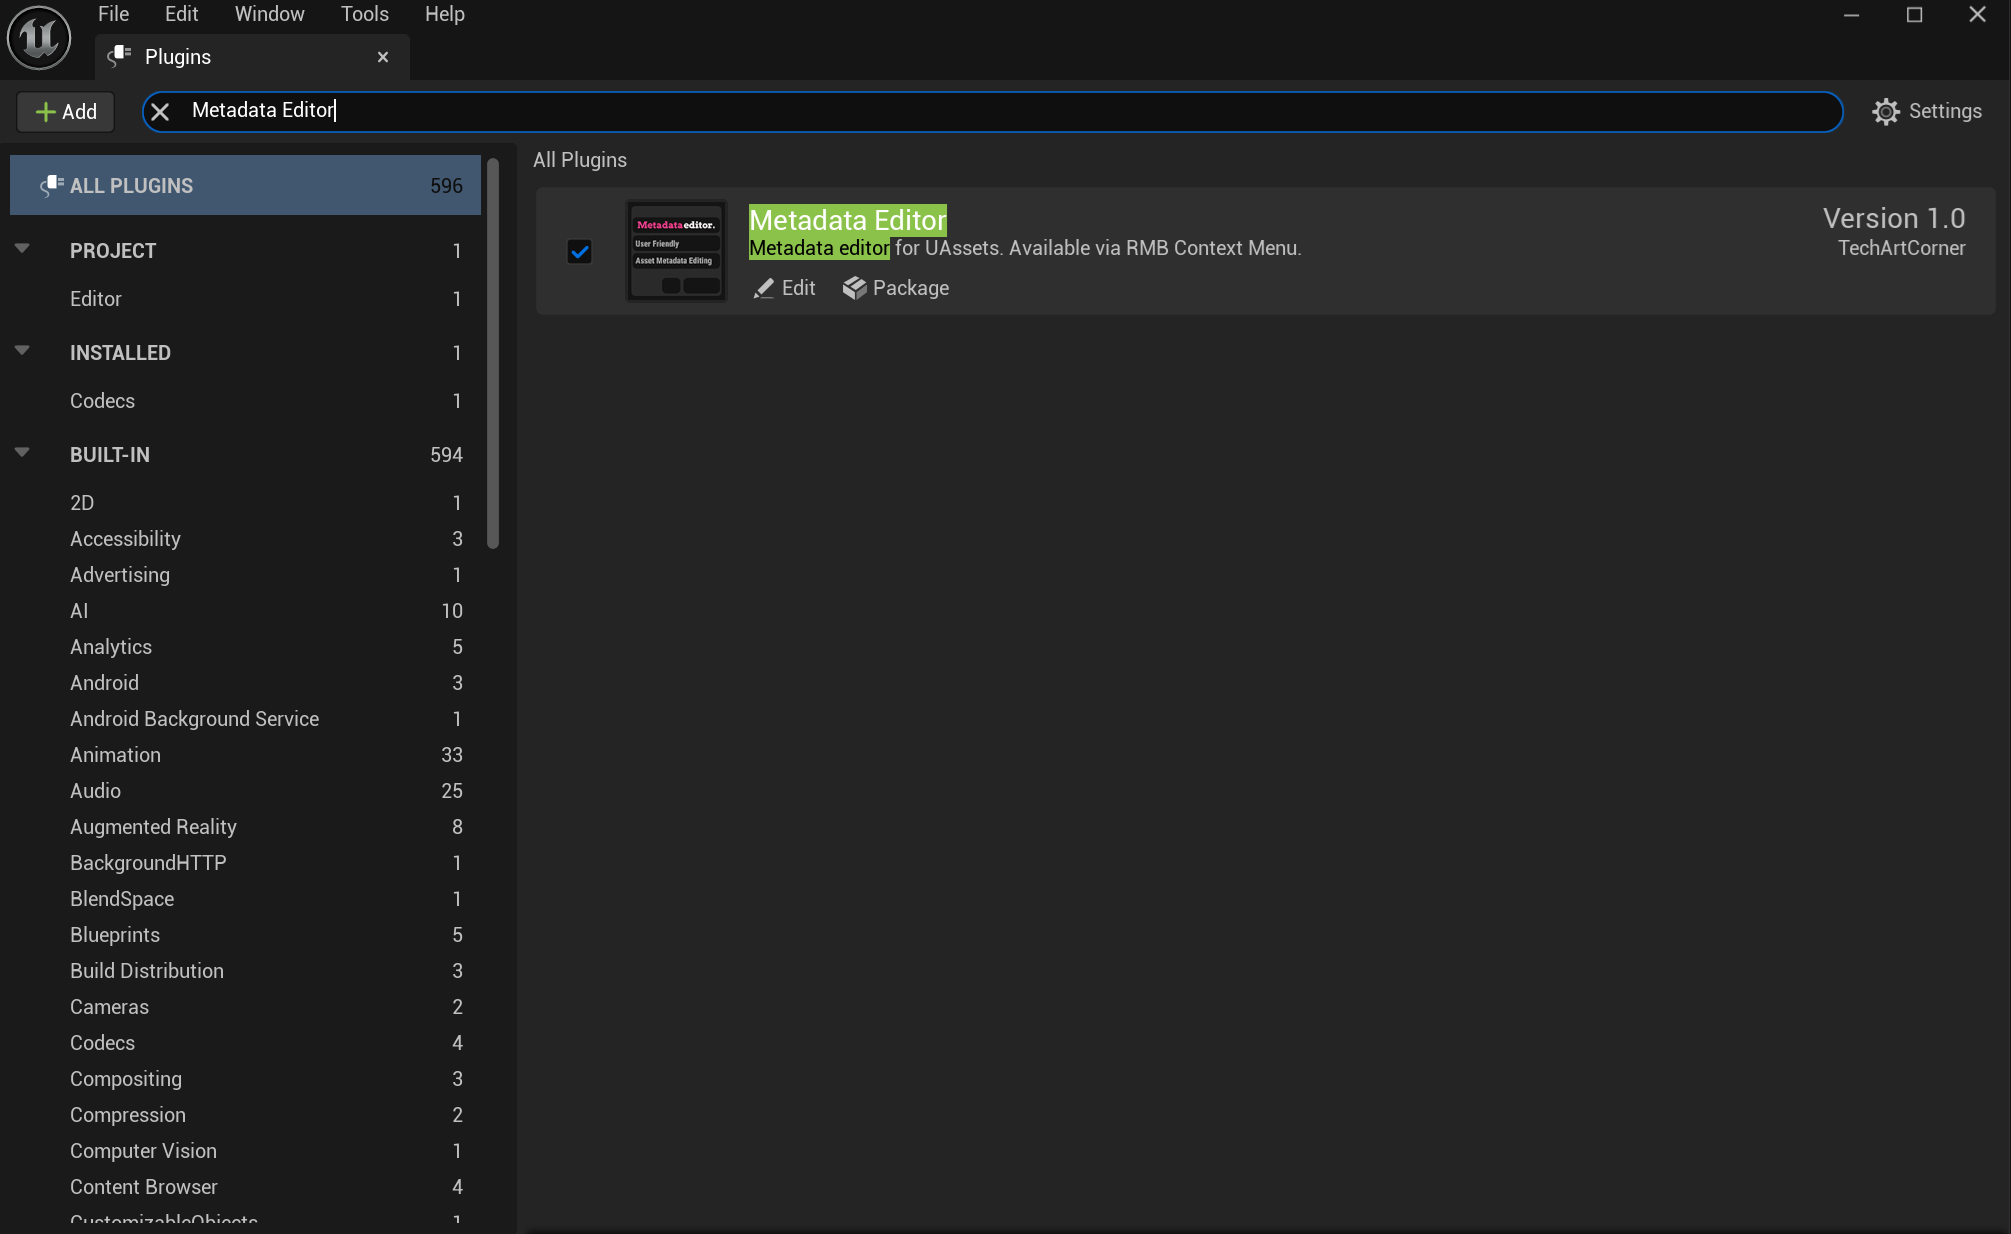Open the Window menu
Viewport: 2011px width, 1234px height.
point(269,14)
